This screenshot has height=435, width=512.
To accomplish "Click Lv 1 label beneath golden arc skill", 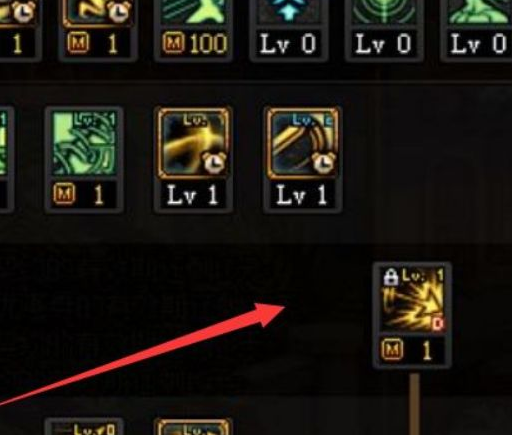I will click(303, 195).
